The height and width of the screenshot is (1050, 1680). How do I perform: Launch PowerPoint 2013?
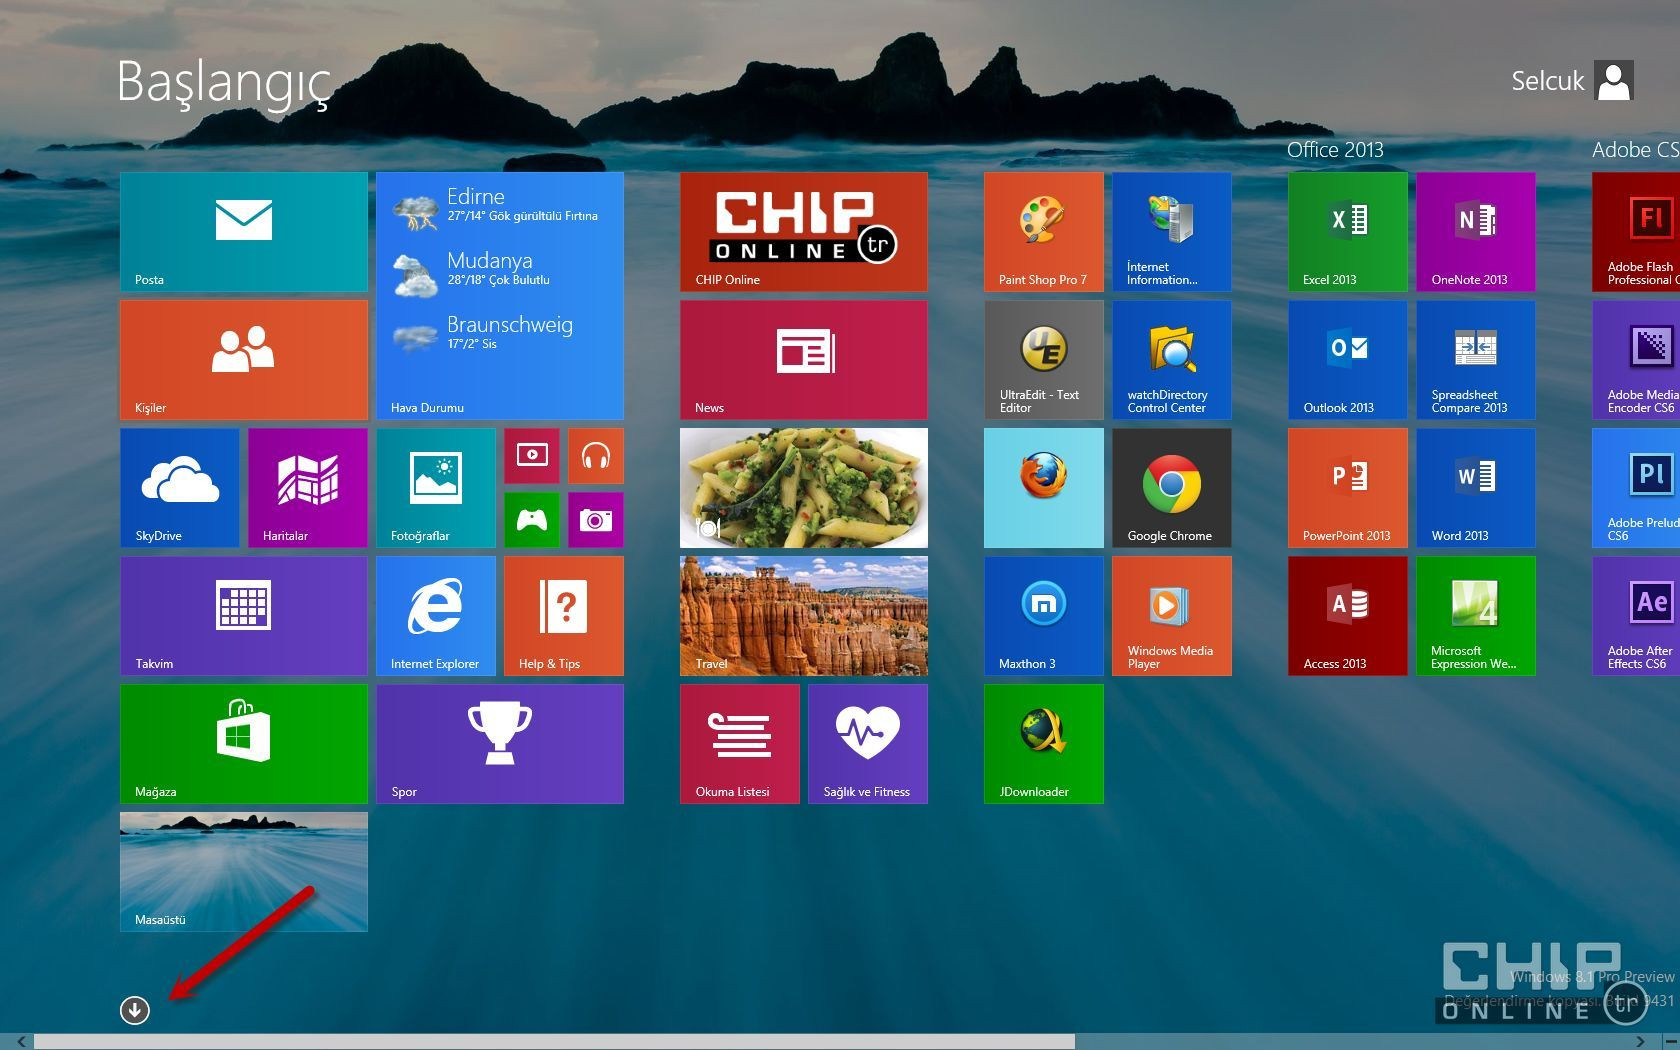click(x=1348, y=488)
